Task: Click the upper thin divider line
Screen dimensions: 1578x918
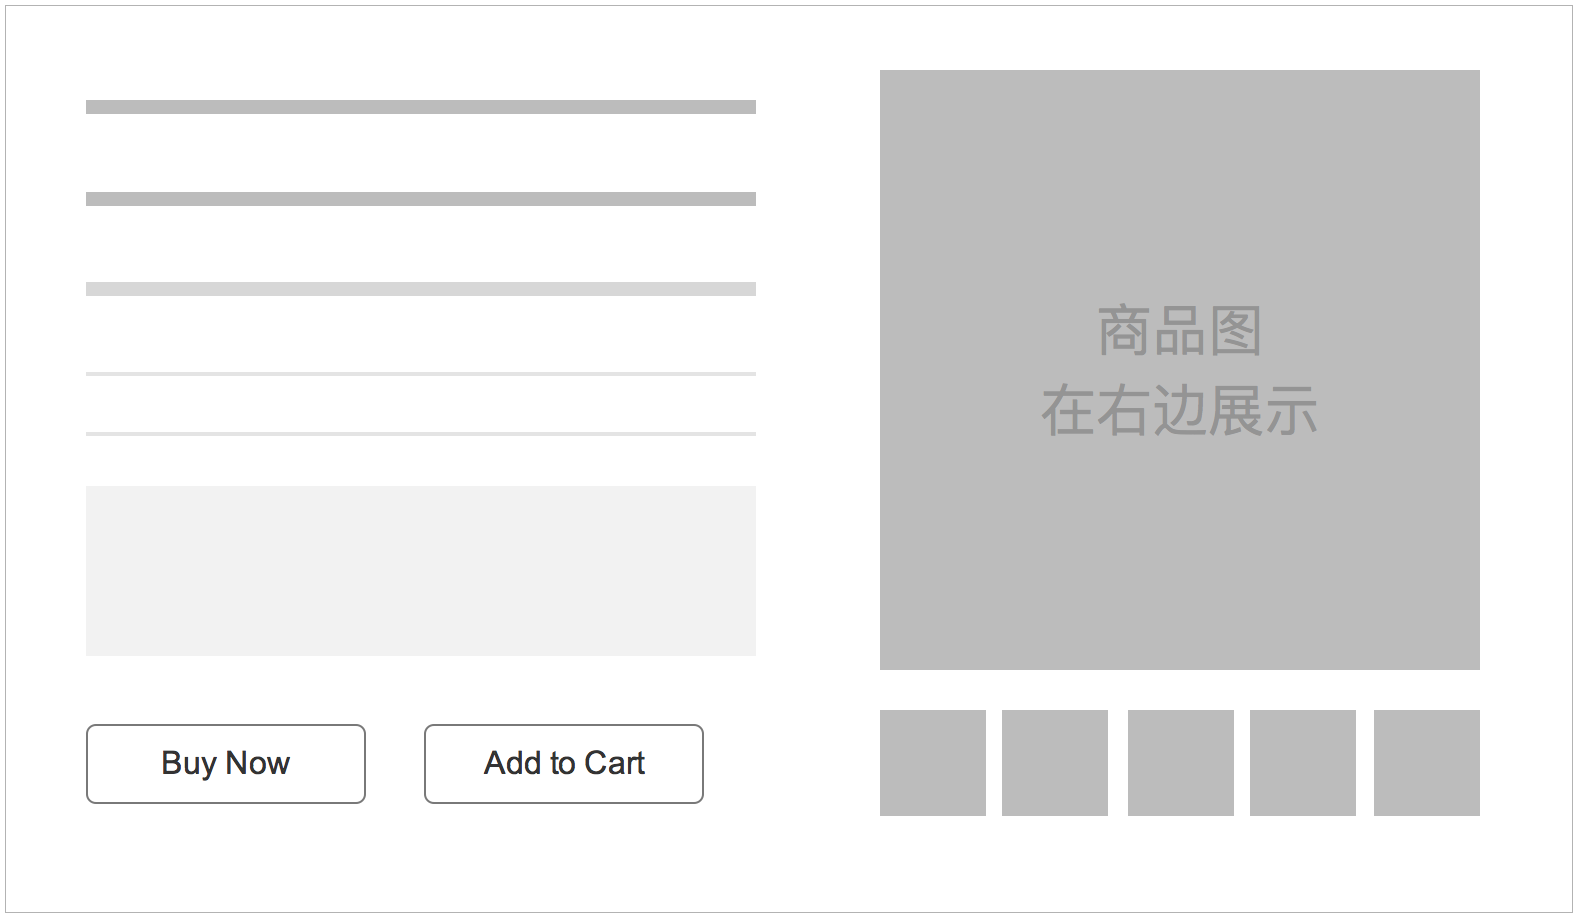Action: [x=421, y=374]
